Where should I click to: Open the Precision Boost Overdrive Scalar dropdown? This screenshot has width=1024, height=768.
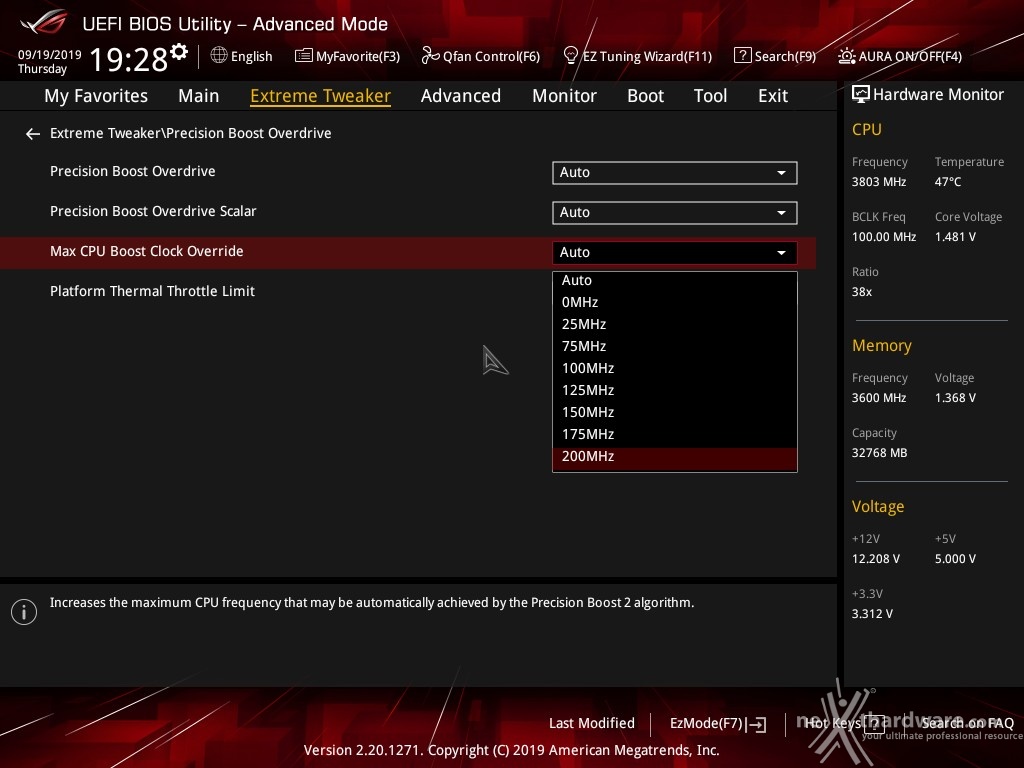coord(675,213)
